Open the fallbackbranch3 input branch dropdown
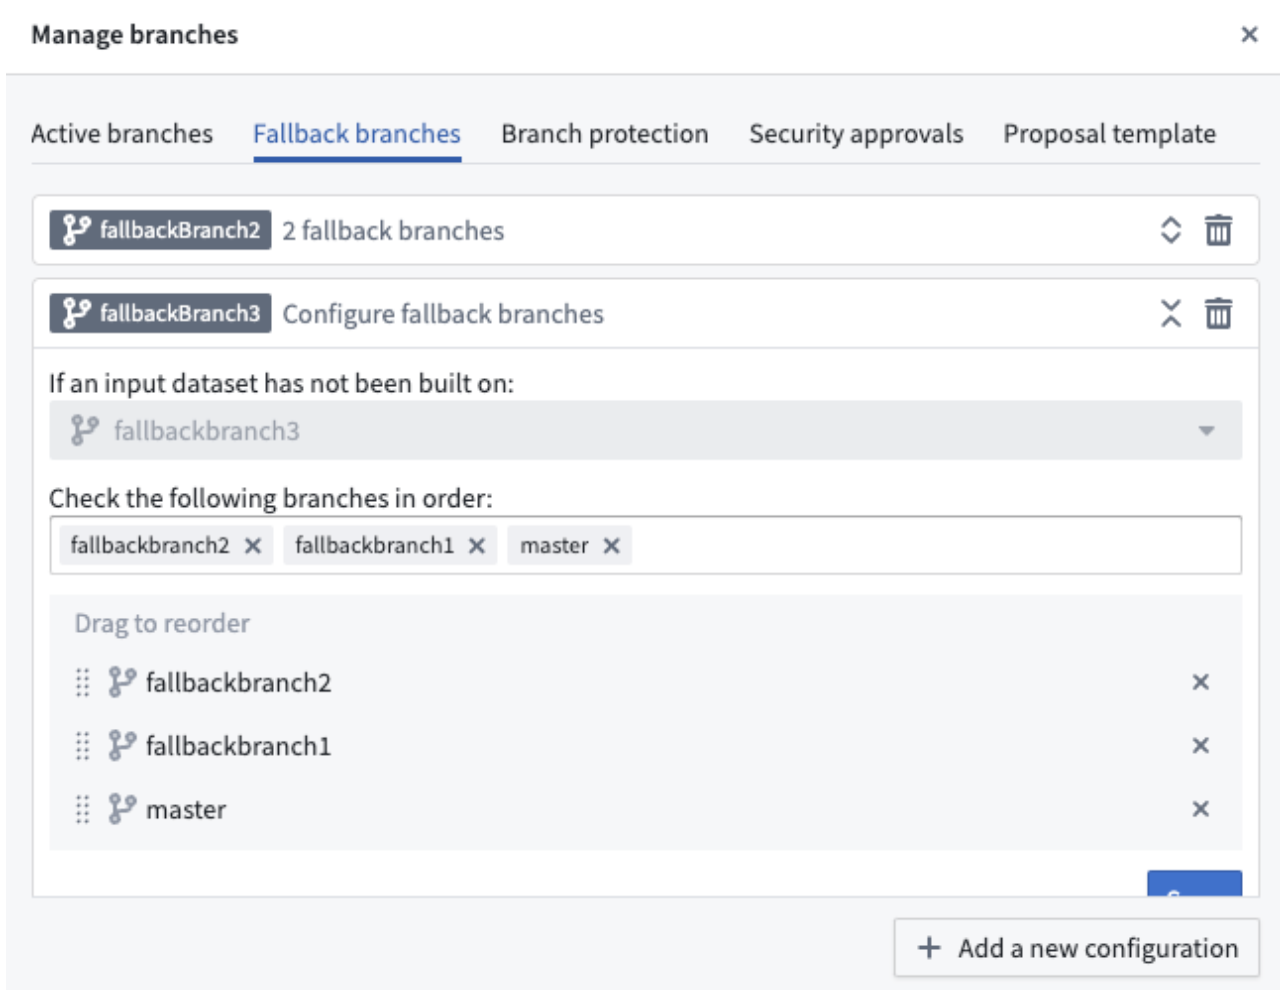This screenshot has width=1280, height=990. (x=645, y=431)
